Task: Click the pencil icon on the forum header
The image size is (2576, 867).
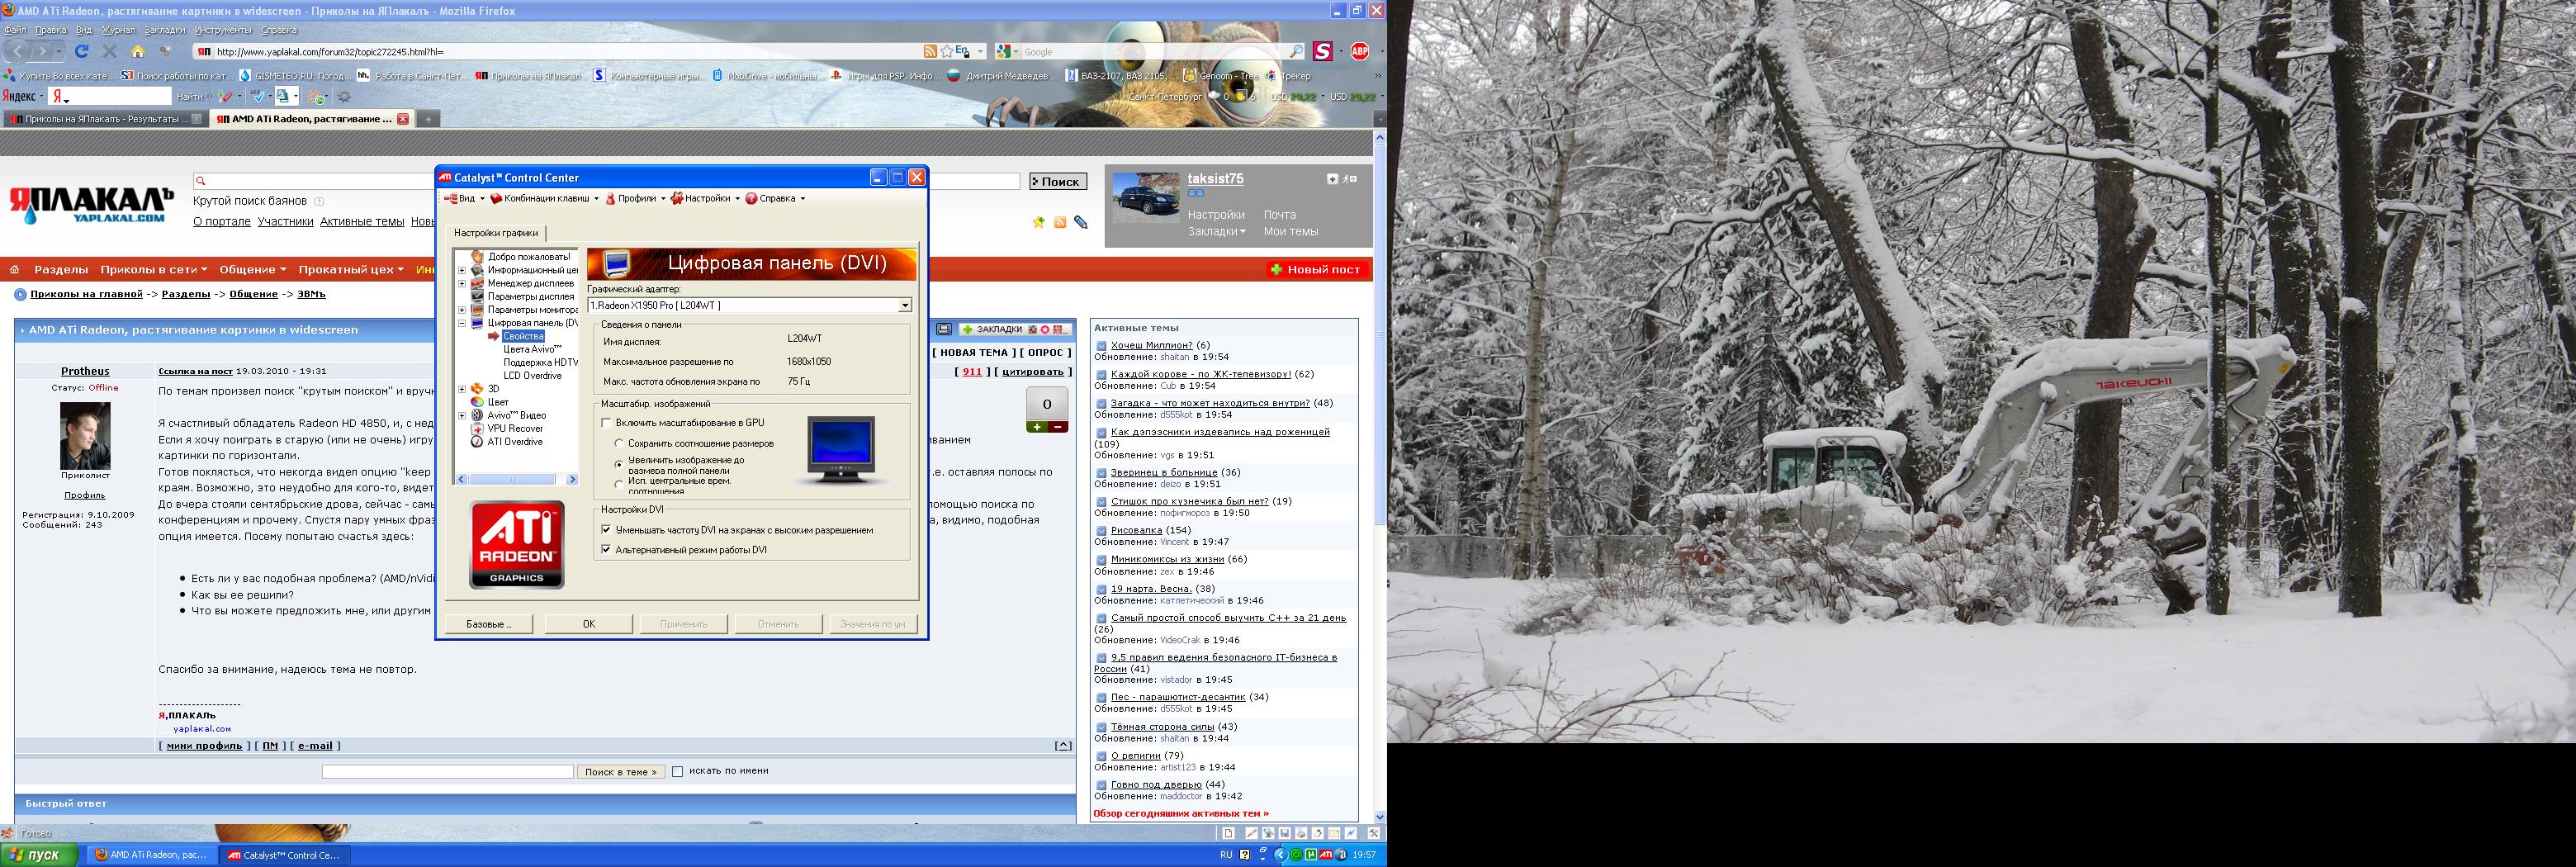Action: coord(1081,222)
